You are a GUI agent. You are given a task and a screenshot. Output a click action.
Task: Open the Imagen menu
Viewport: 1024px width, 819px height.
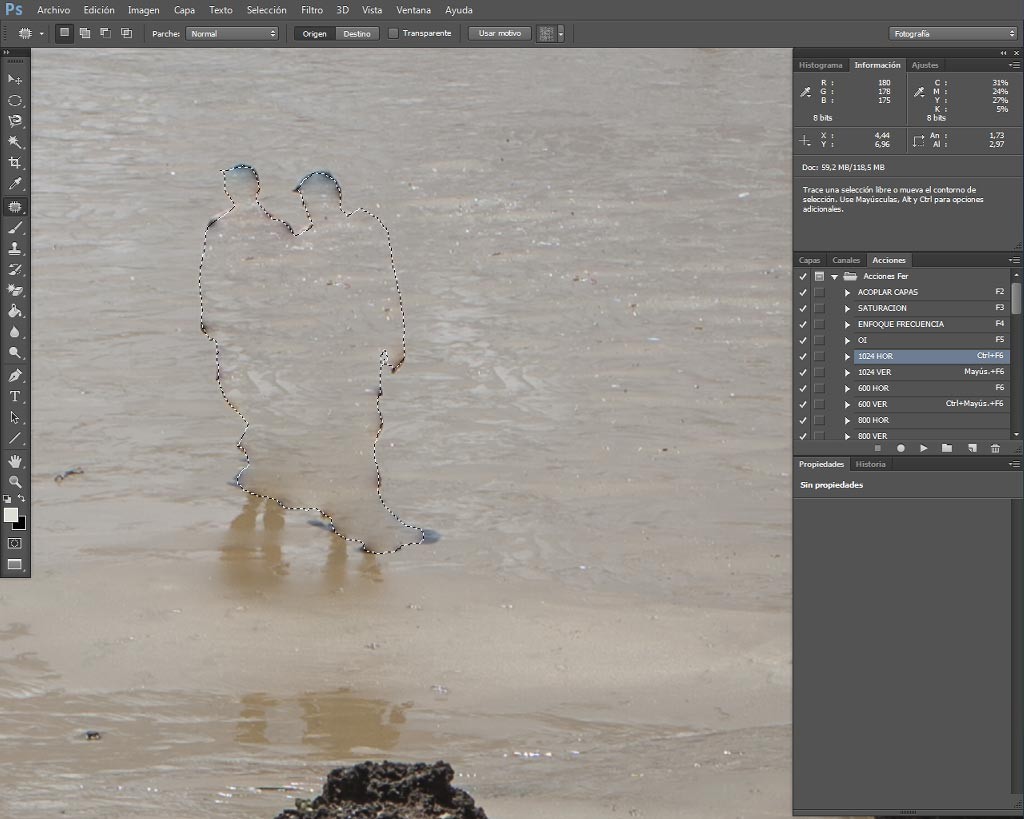[143, 10]
